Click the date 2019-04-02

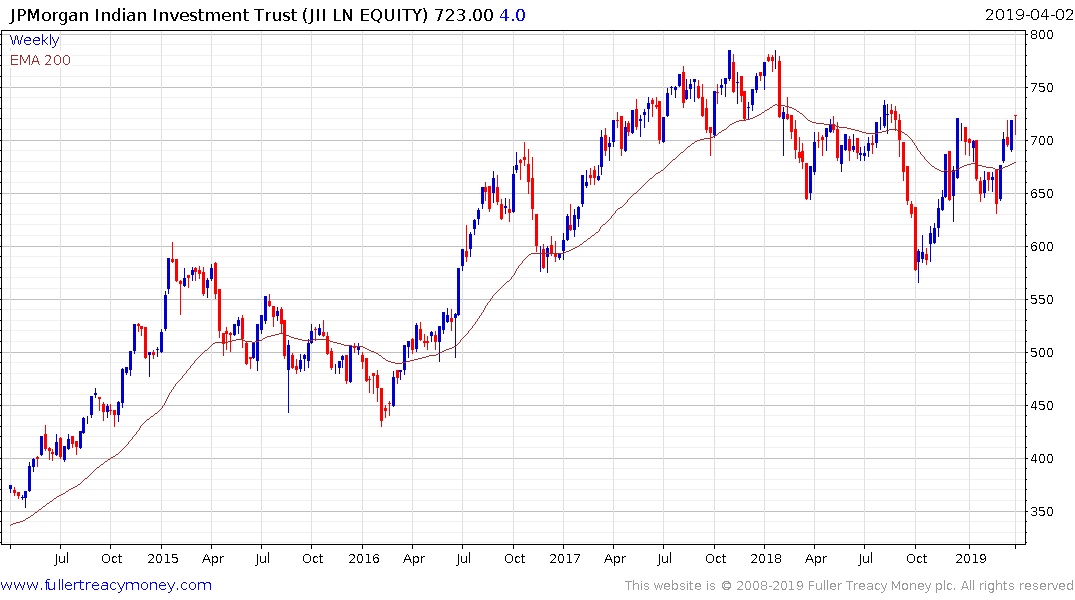click(1029, 15)
